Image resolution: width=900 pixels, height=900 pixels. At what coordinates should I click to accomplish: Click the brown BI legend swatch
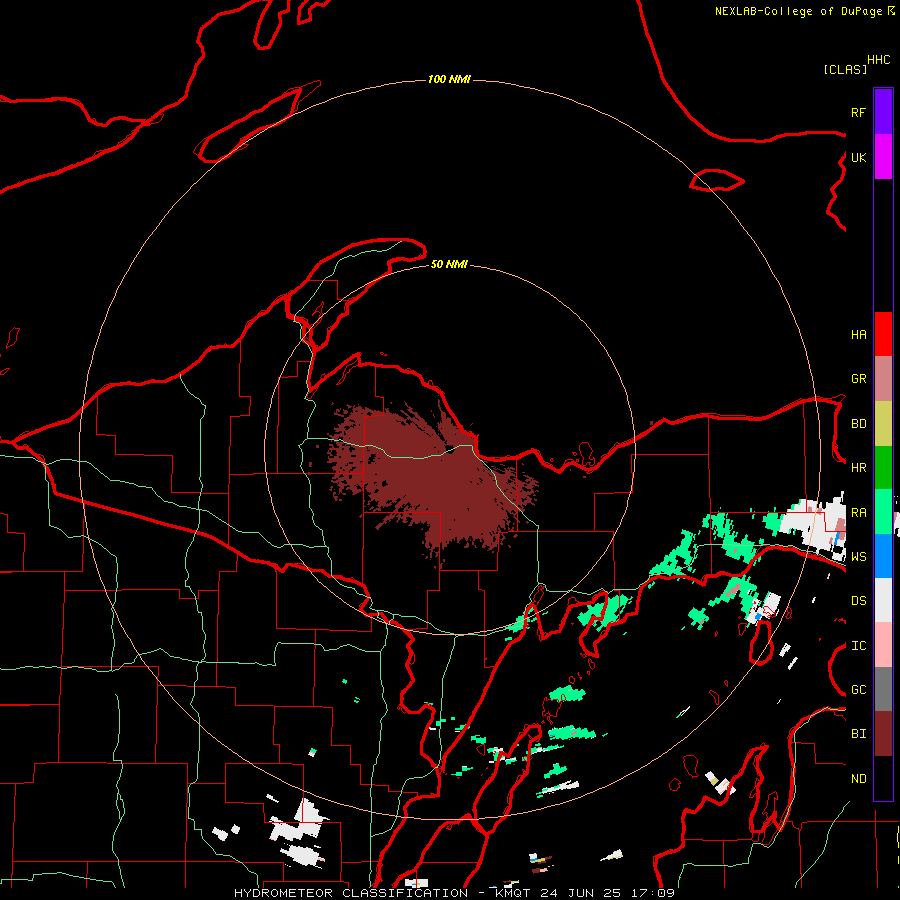coord(883,734)
